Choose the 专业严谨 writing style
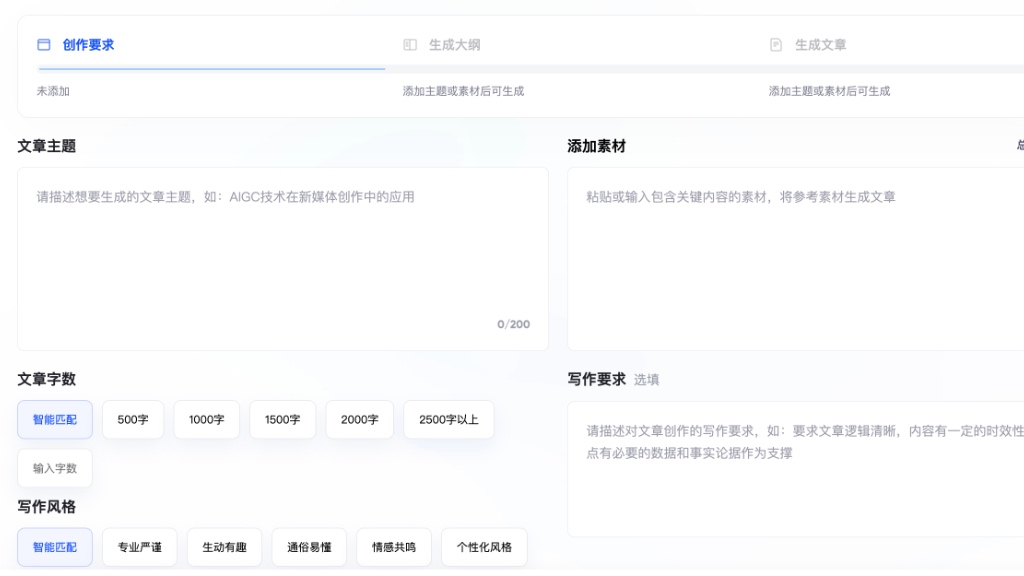1024x576 pixels. (x=140, y=547)
